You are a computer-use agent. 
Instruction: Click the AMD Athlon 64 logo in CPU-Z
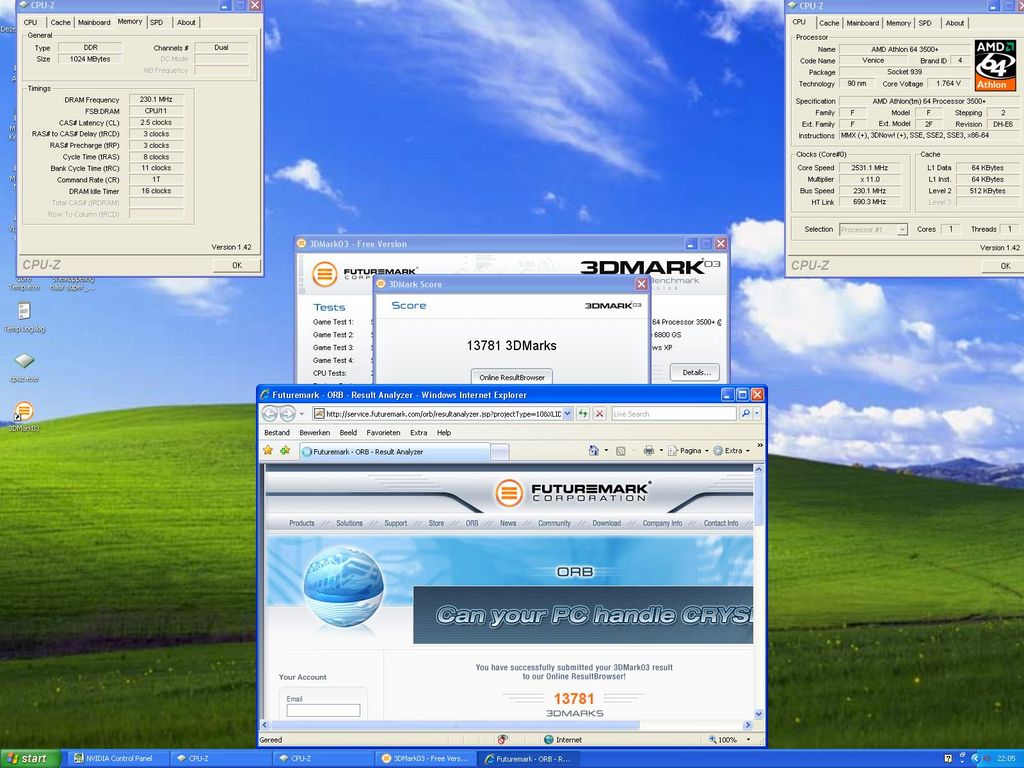[995, 65]
